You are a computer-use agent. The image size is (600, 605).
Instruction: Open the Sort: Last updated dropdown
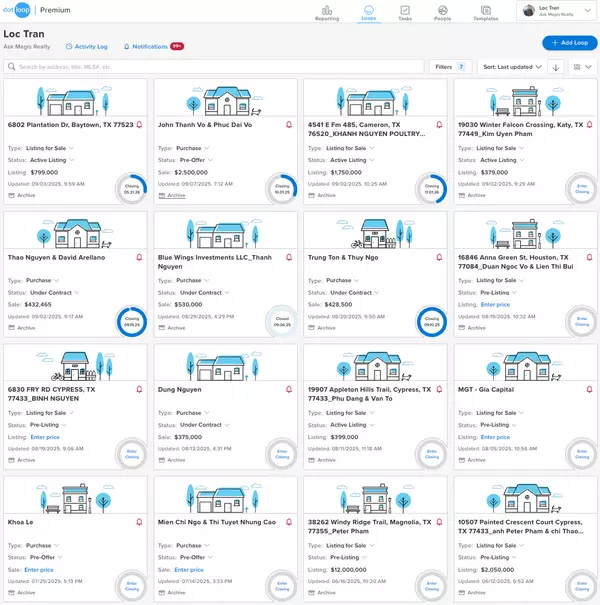(x=512, y=67)
